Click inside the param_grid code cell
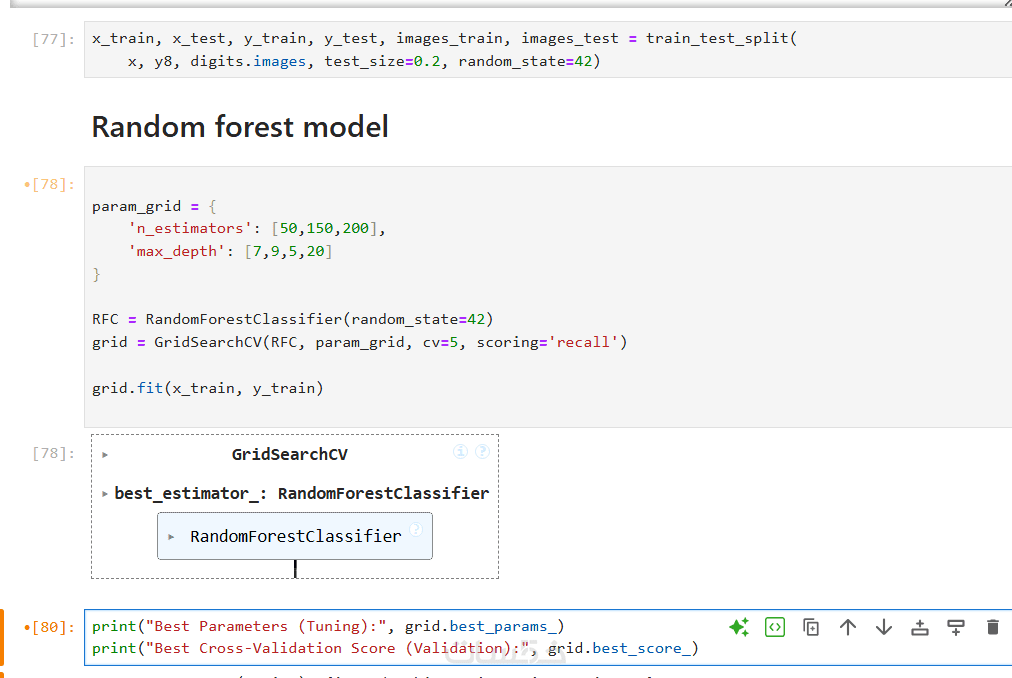Image resolution: width=1012 pixels, height=678 pixels. [x=500, y=300]
